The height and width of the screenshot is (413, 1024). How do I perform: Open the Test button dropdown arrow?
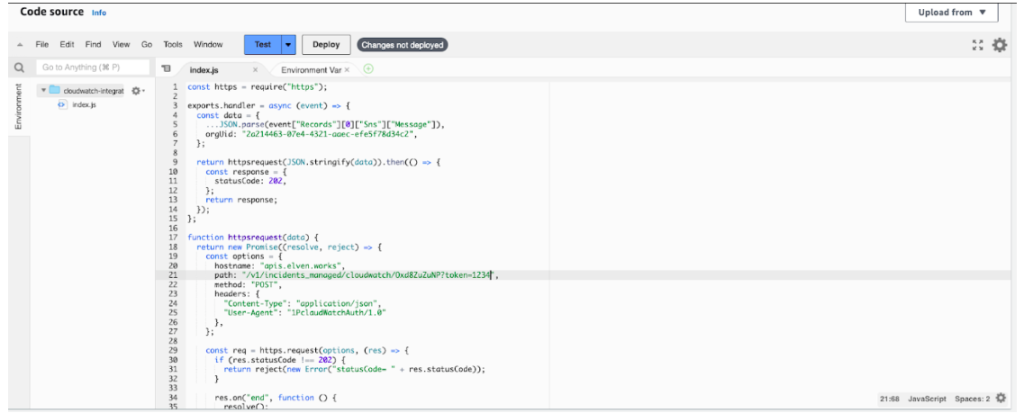point(289,45)
